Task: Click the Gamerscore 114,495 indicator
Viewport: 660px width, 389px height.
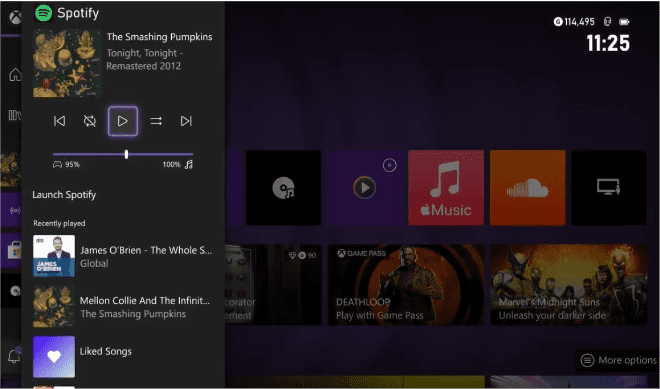Action: click(574, 21)
